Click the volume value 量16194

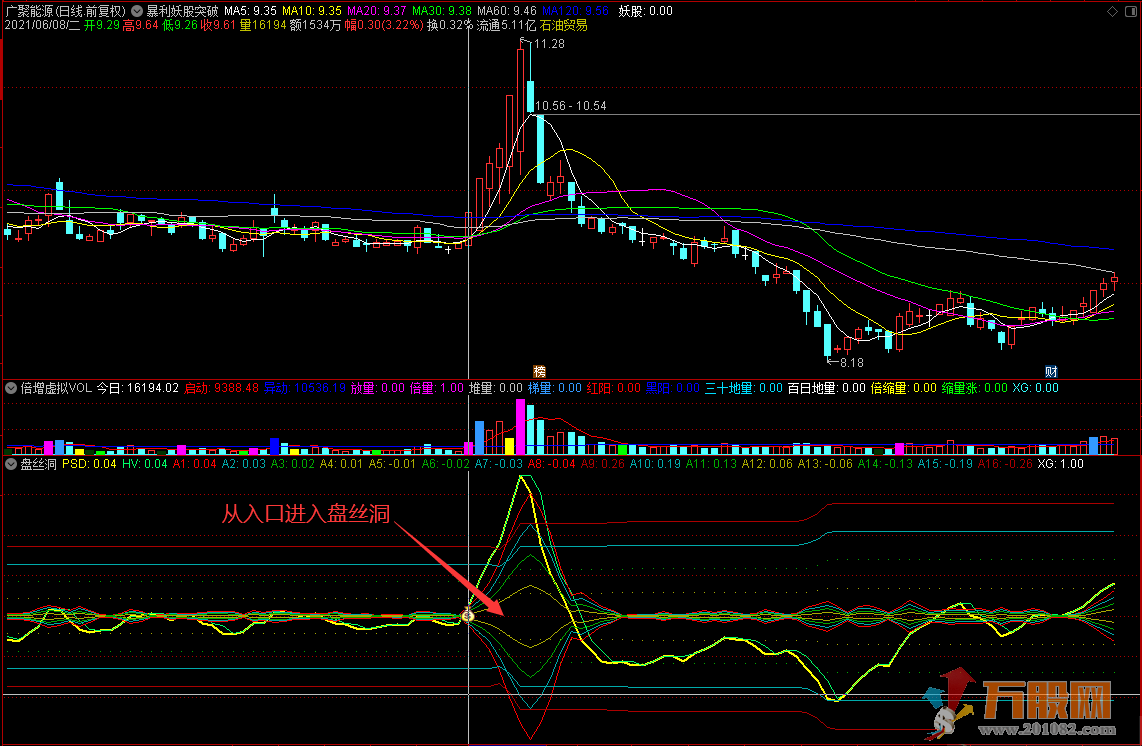263,25
